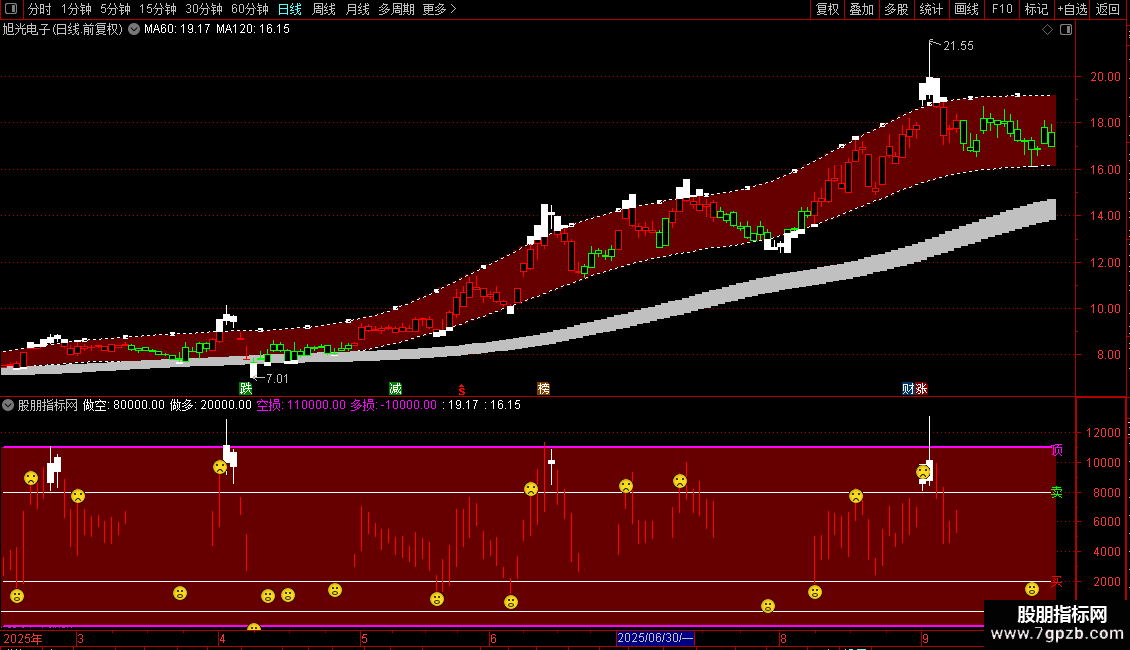
Task: Click month 8 on the time axis
Action: pyautogui.click(x=783, y=638)
